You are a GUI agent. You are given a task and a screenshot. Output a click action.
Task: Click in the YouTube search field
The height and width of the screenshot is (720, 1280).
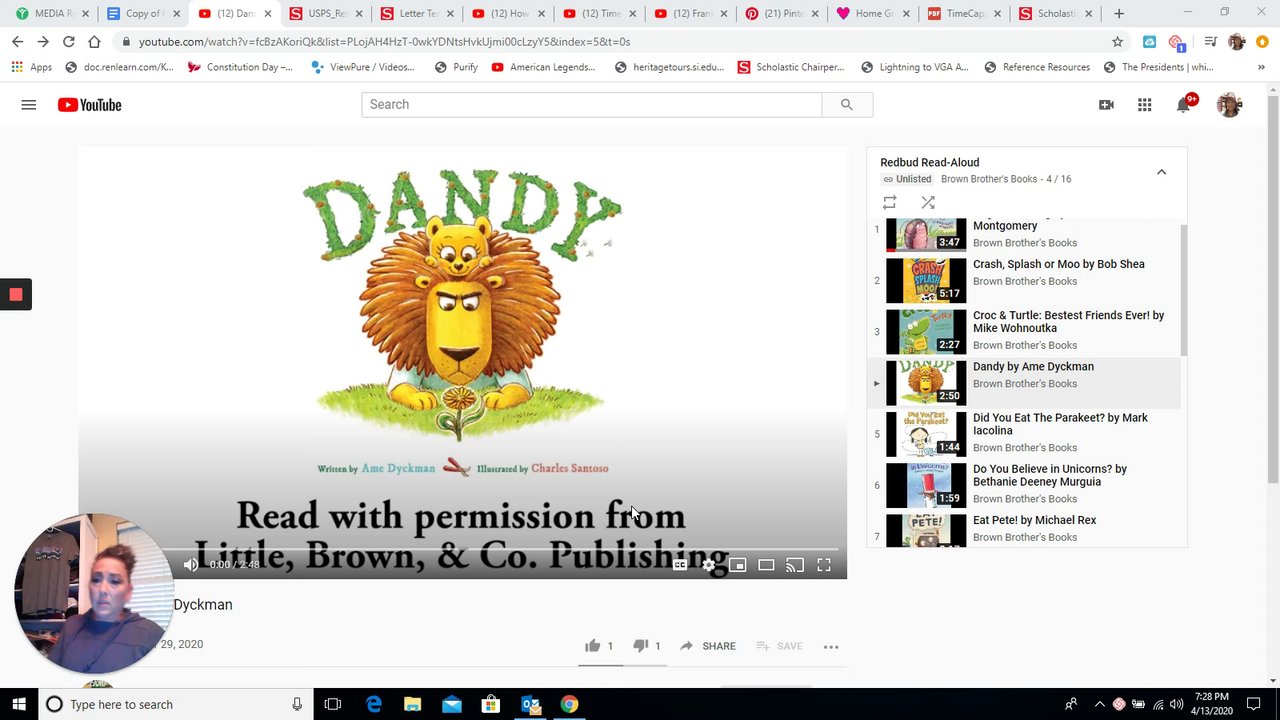click(x=591, y=104)
